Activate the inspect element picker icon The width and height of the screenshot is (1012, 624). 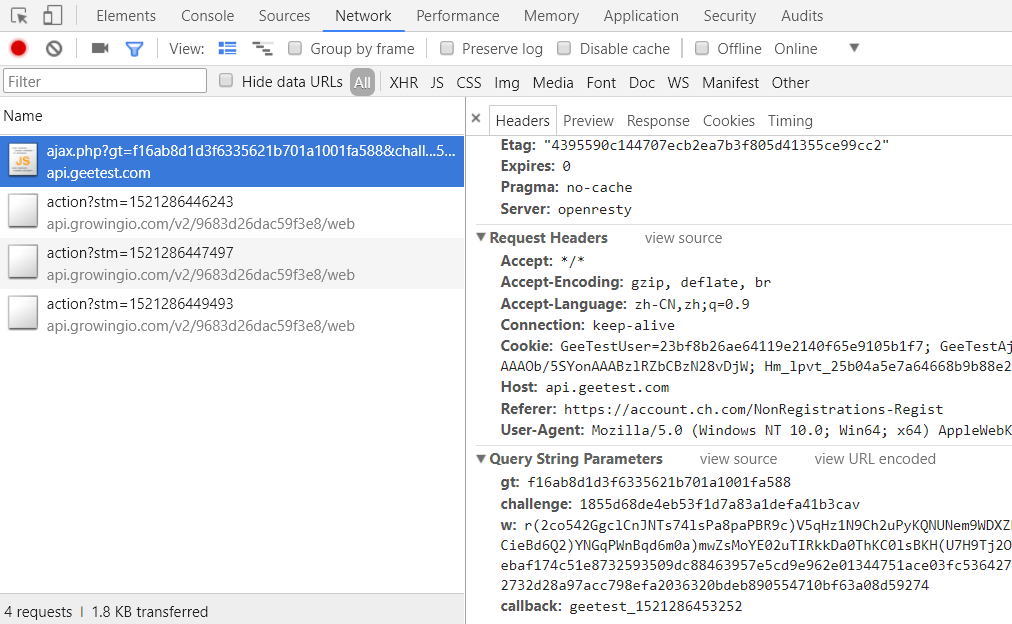(19, 15)
